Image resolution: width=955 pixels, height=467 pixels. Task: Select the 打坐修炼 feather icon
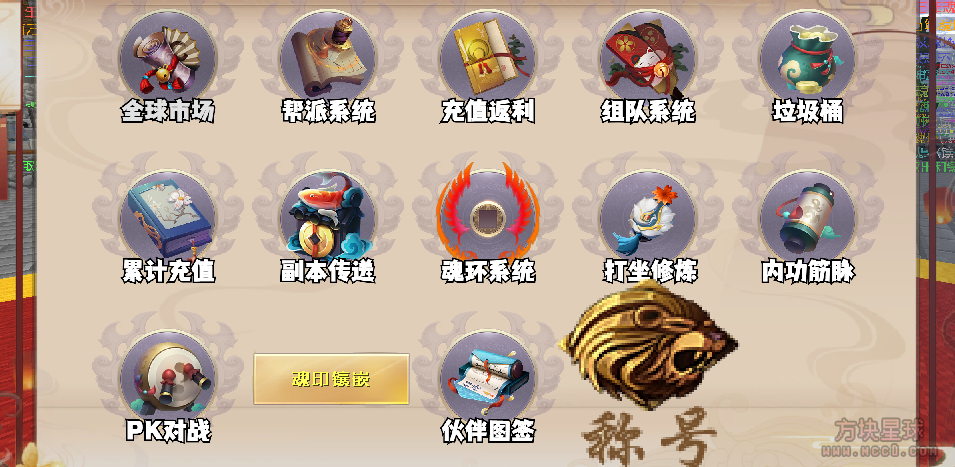[x=647, y=219]
